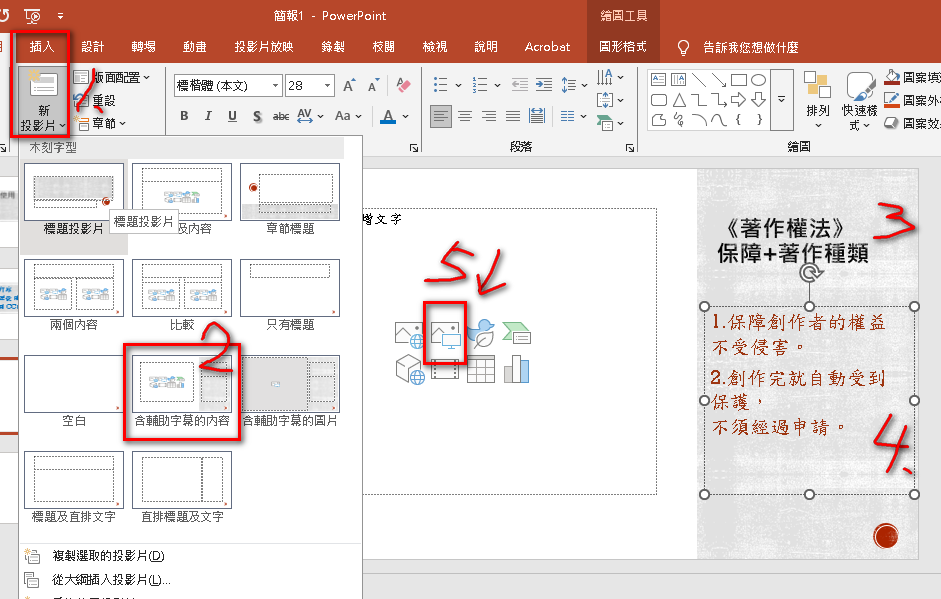Increase list indent level

(x=544, y=85)
